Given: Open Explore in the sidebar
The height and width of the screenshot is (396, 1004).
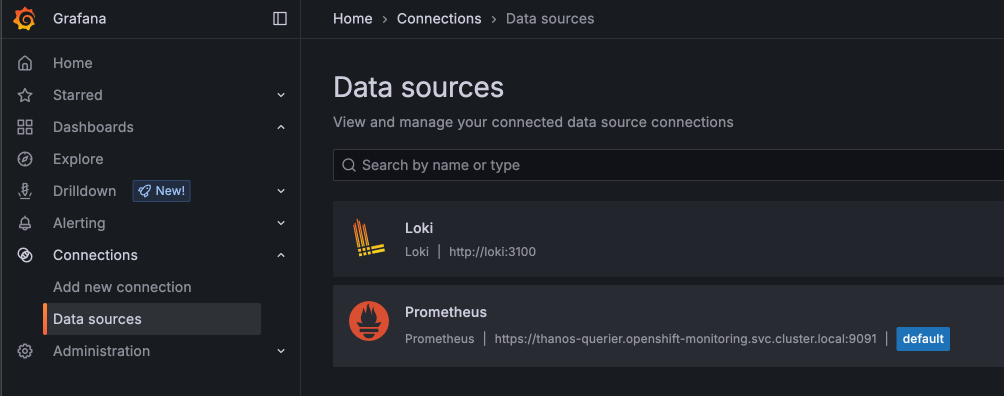Looking at the screenshot, I should pos(78,159).
